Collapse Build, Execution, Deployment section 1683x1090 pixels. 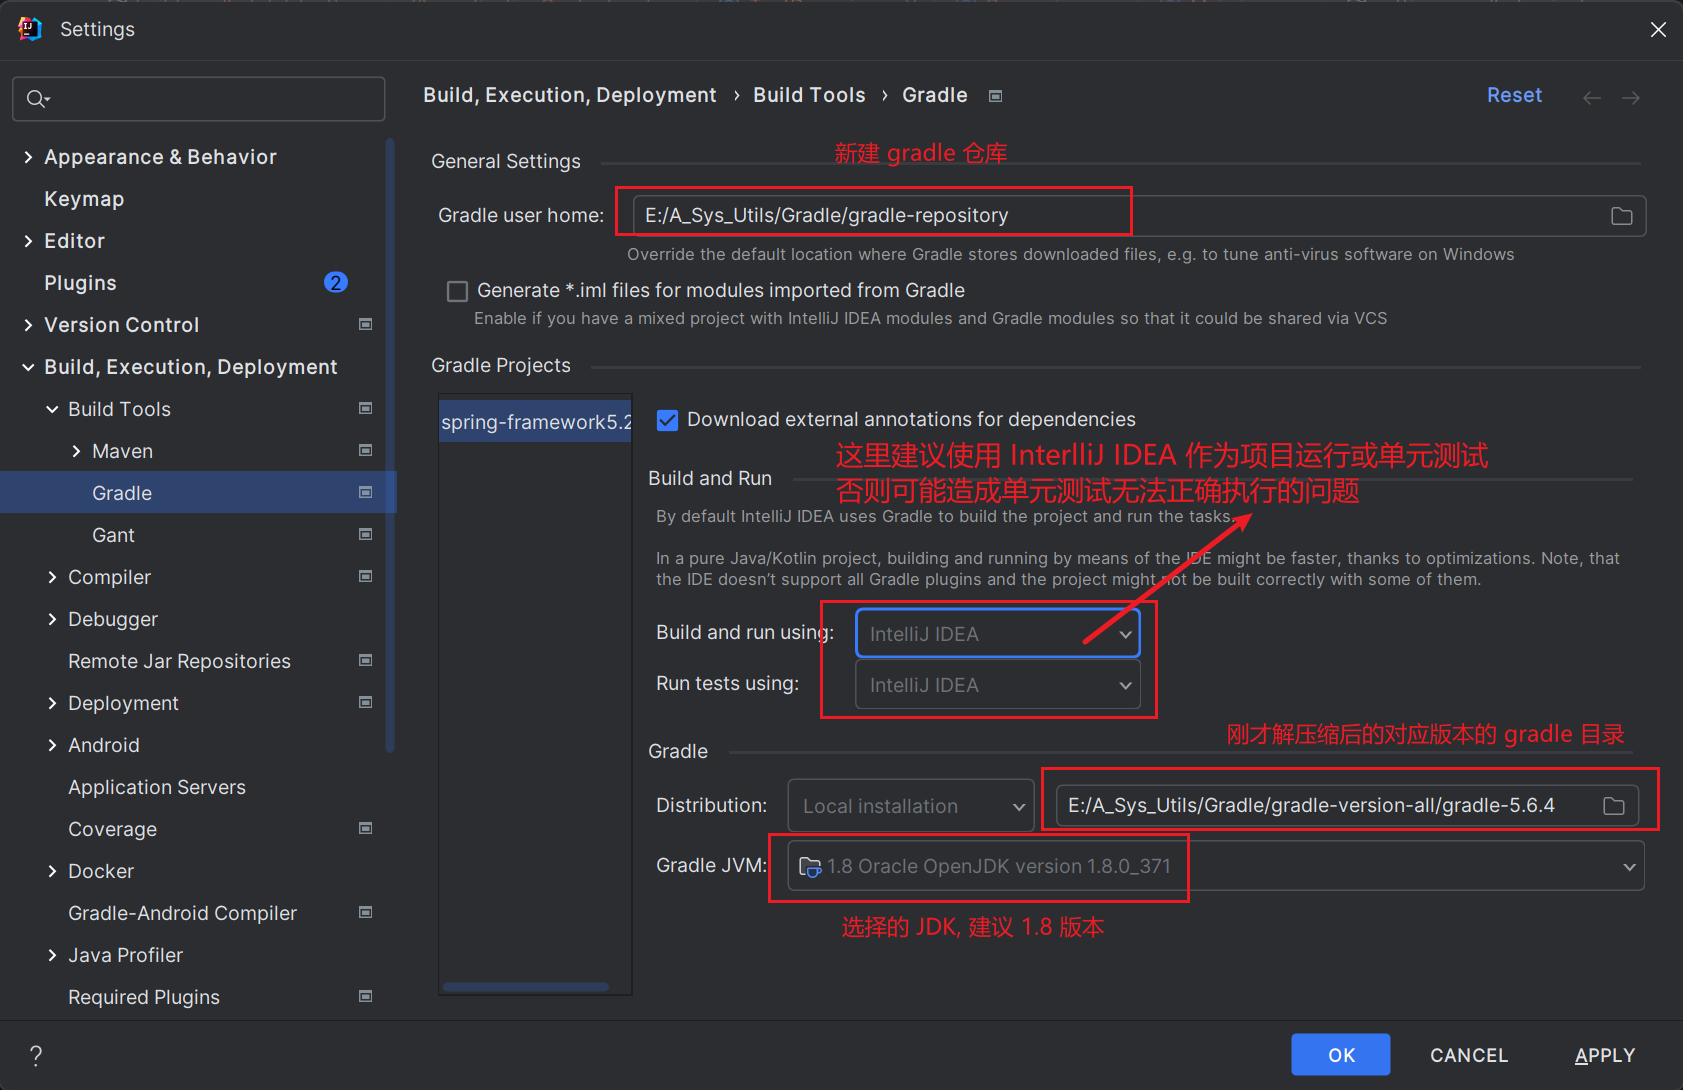tap(28, 367)
